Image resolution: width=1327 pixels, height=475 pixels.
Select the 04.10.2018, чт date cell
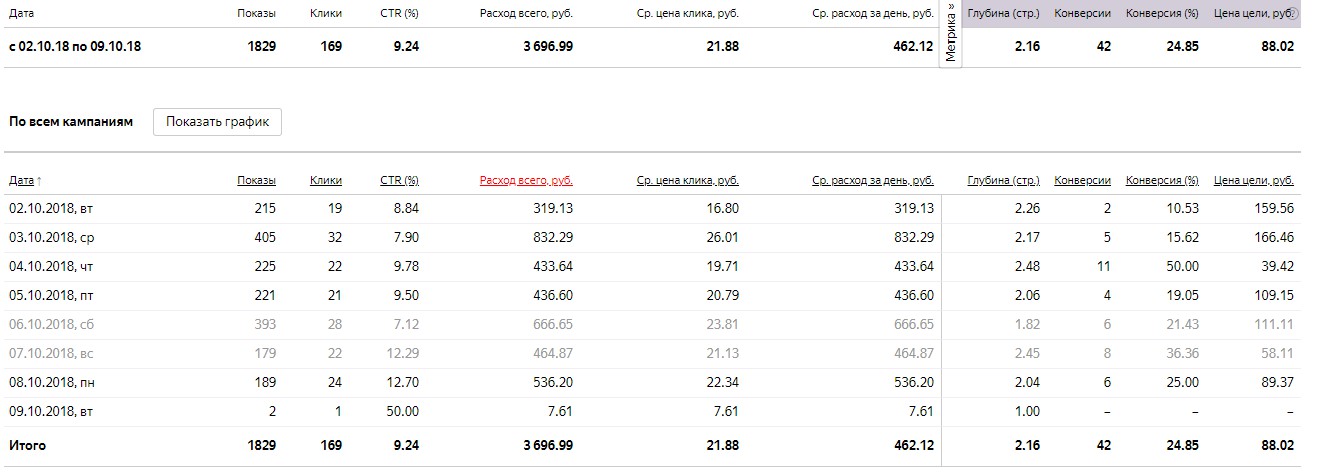[50, 267]
